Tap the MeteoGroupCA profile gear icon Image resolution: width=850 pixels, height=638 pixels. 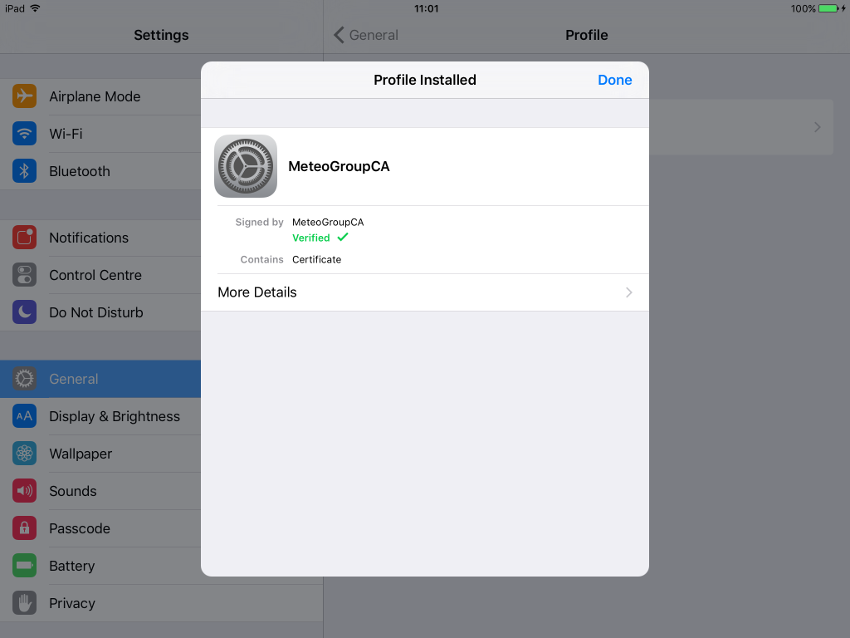[245, 167]
